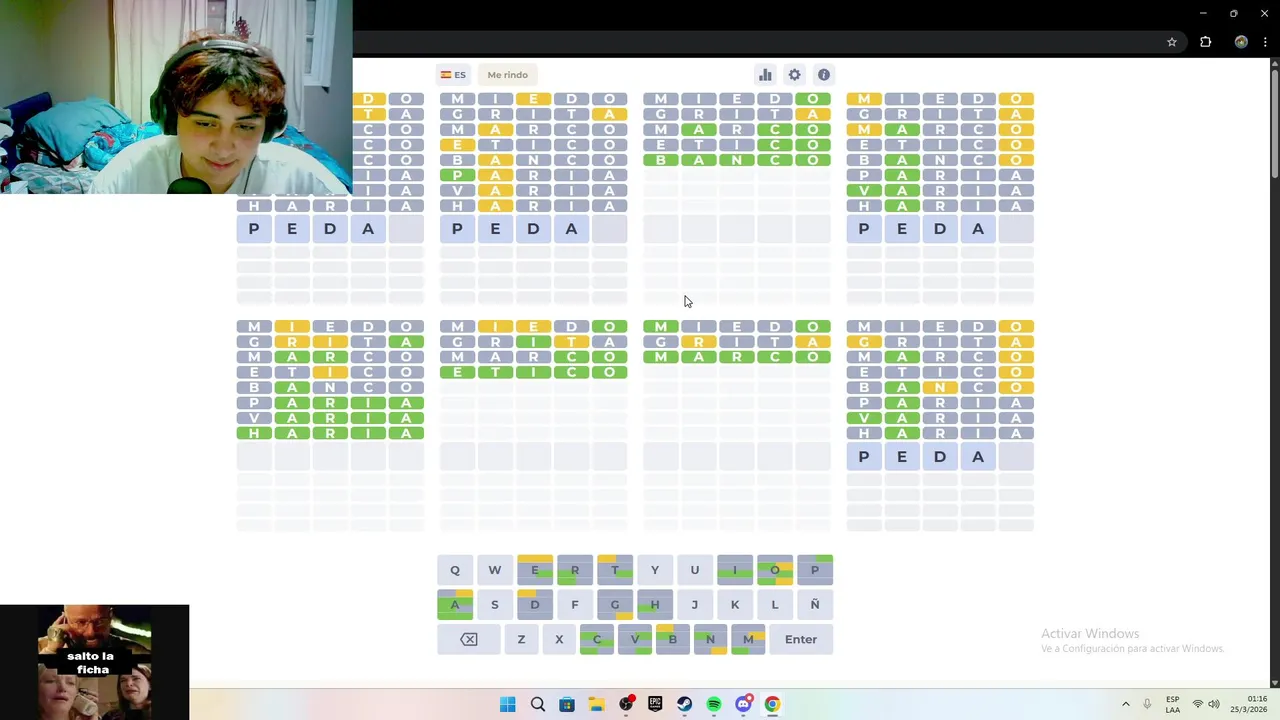The image size is (1280, 720).
Task: Open the Windows Start menu
Action: 508,705
